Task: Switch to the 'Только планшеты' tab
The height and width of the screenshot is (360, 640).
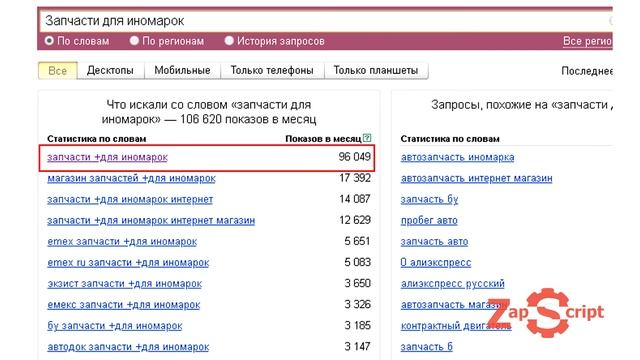Action: [x=376, y=71]
